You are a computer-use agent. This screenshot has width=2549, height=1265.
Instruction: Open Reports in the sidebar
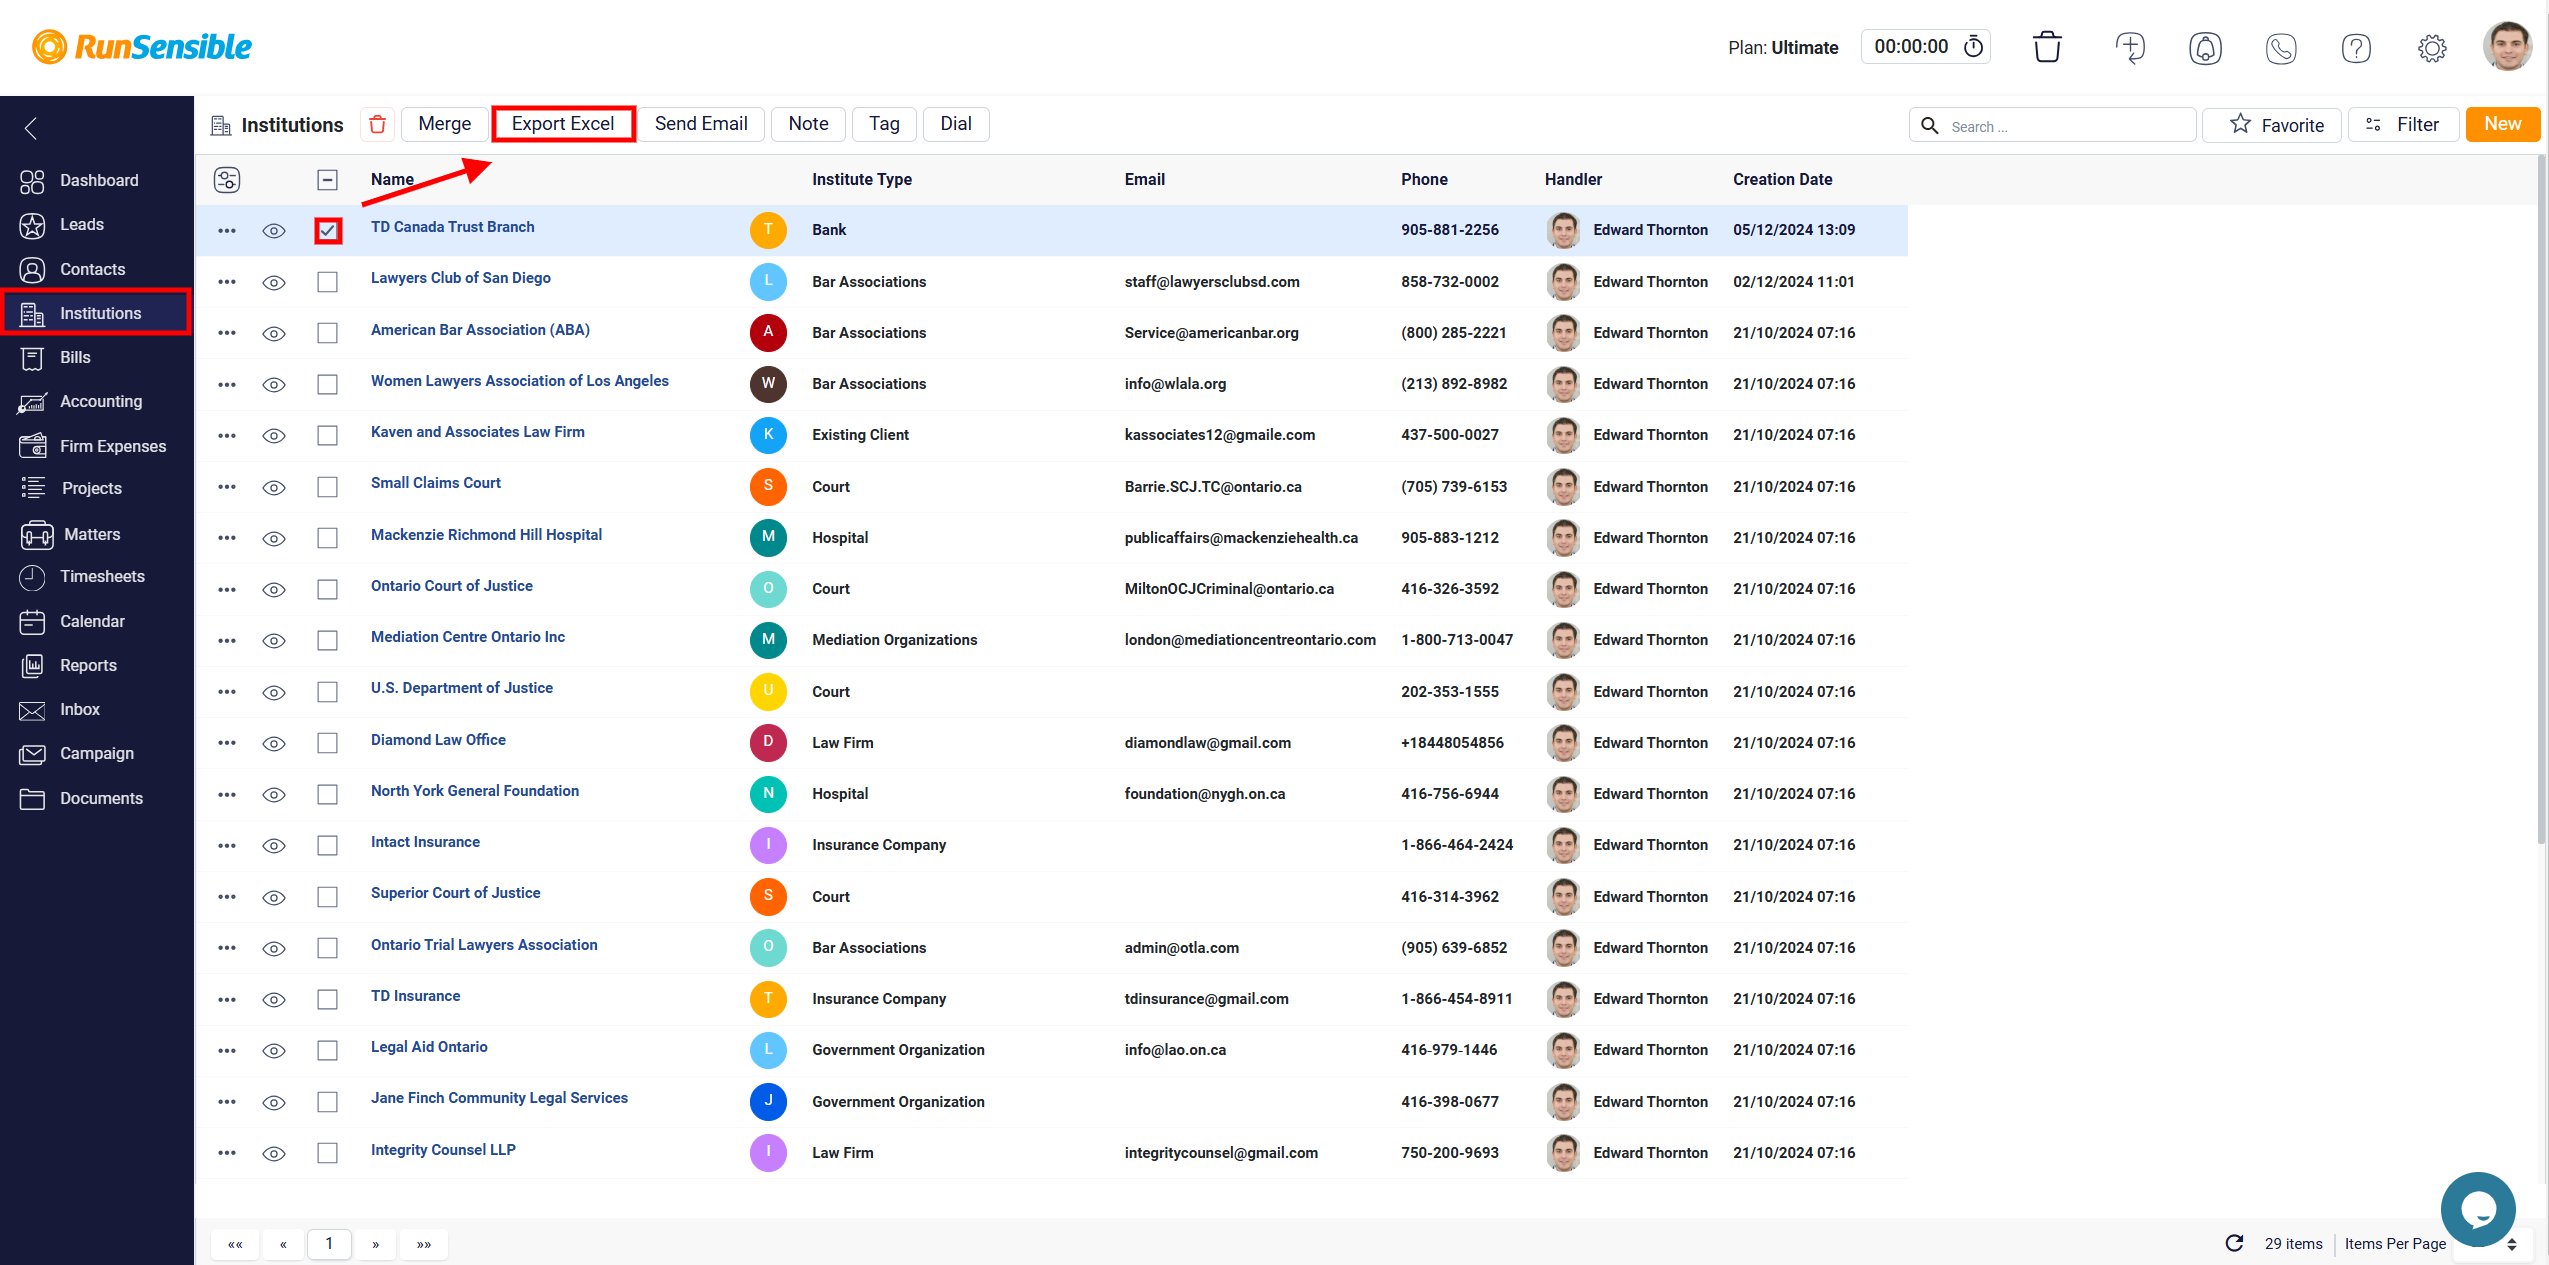click(x=97, y=665)
